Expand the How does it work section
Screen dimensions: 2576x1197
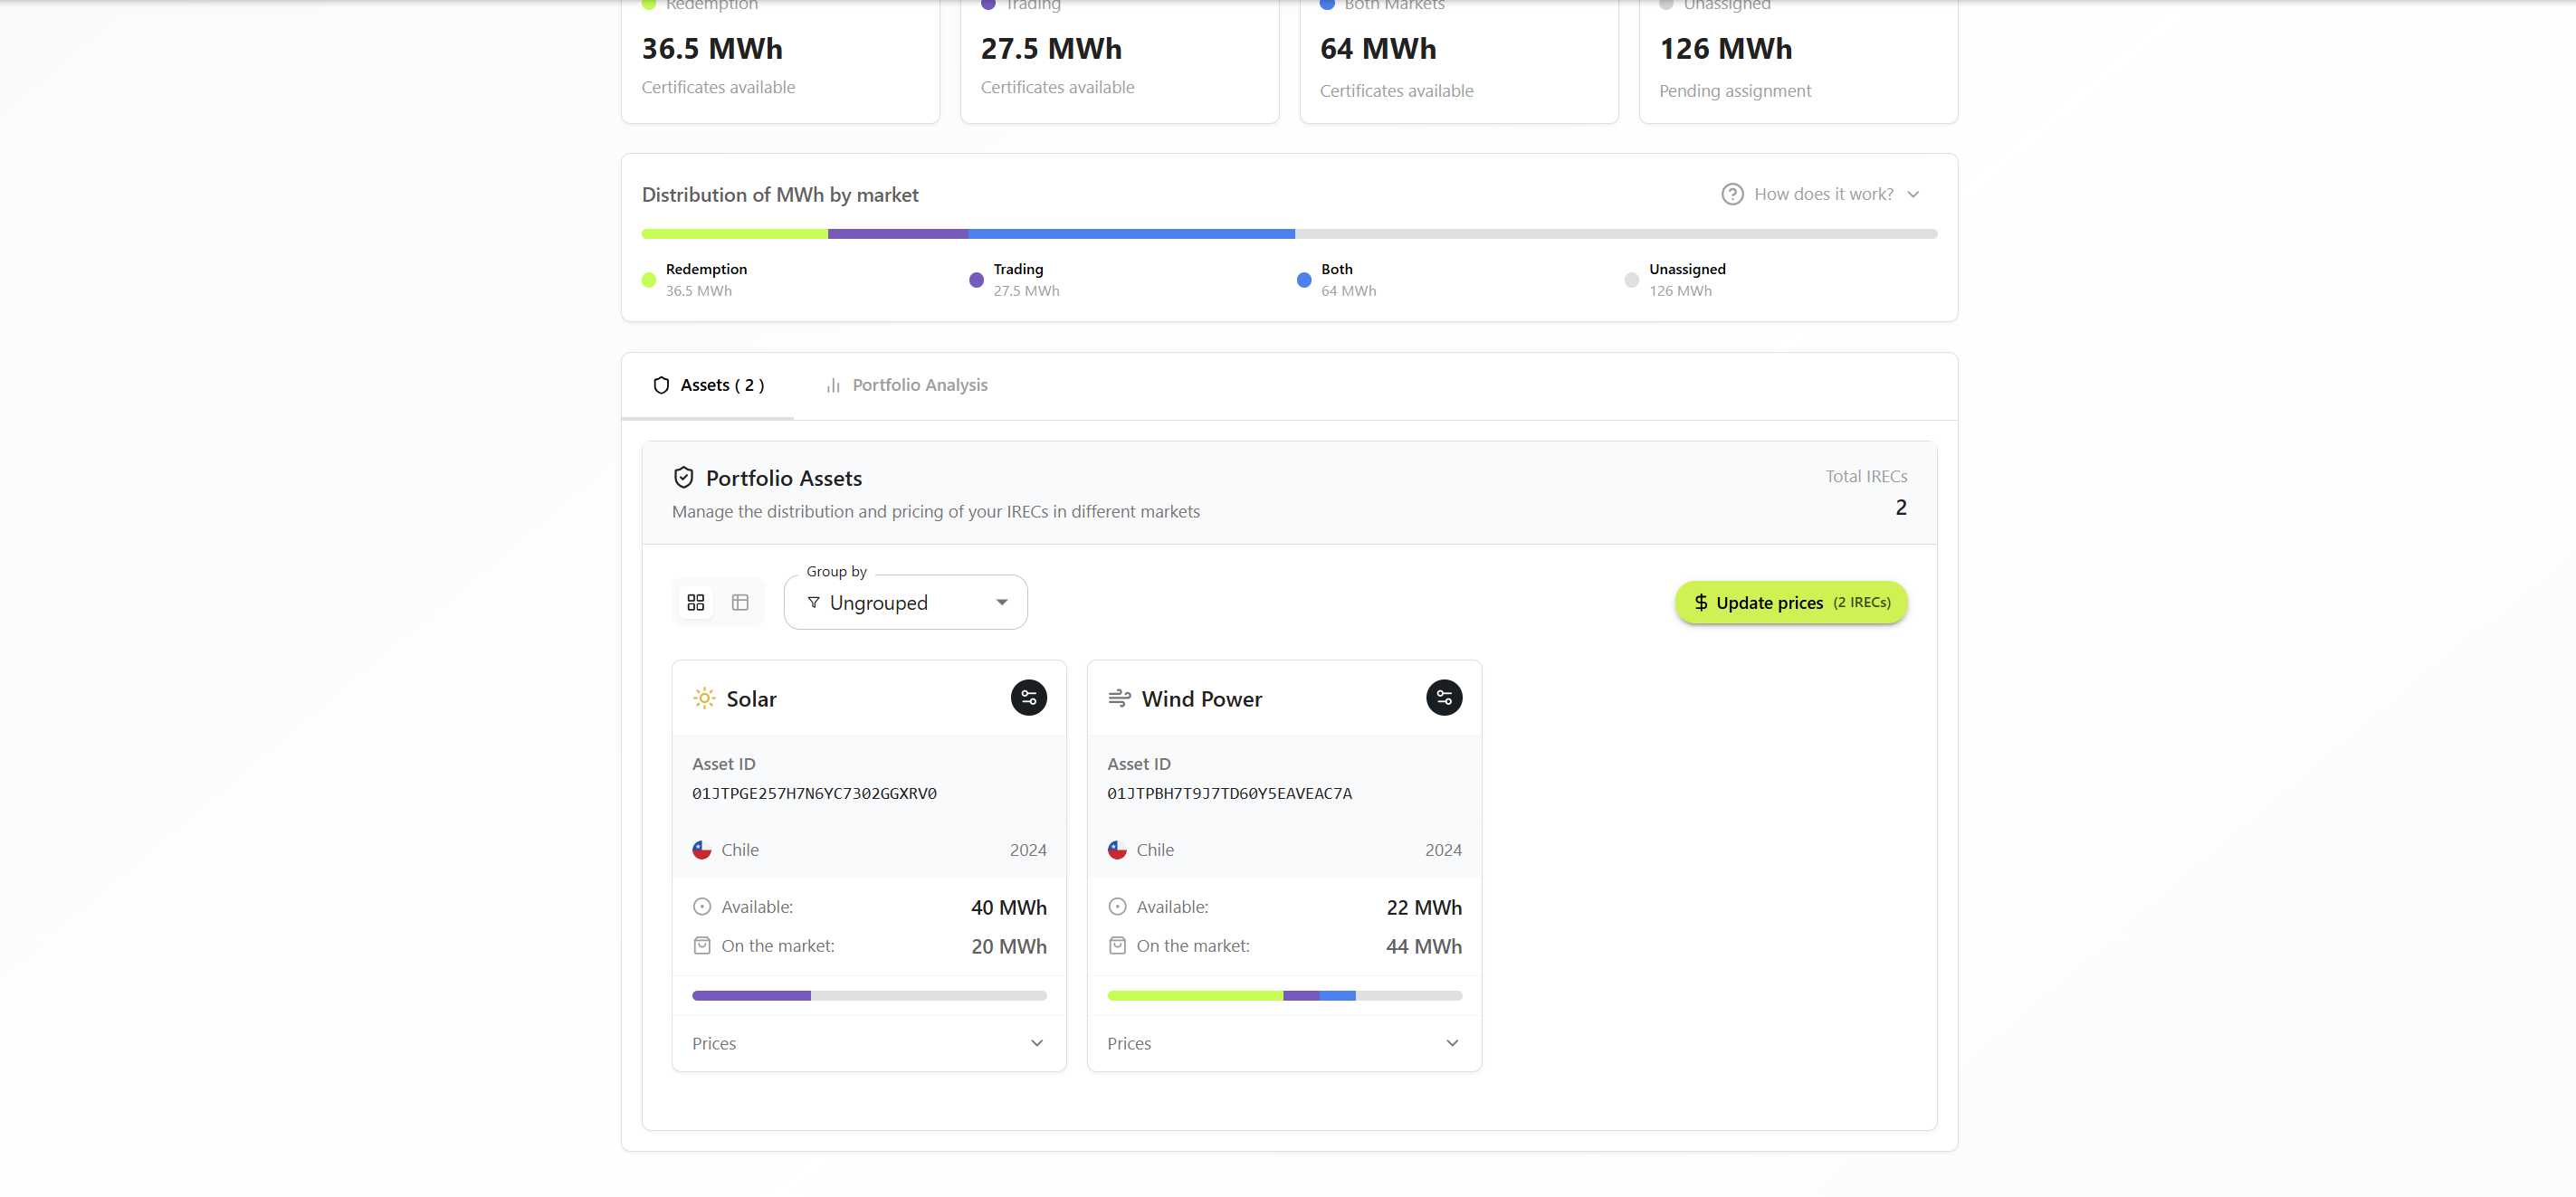tap(1823, 194)
